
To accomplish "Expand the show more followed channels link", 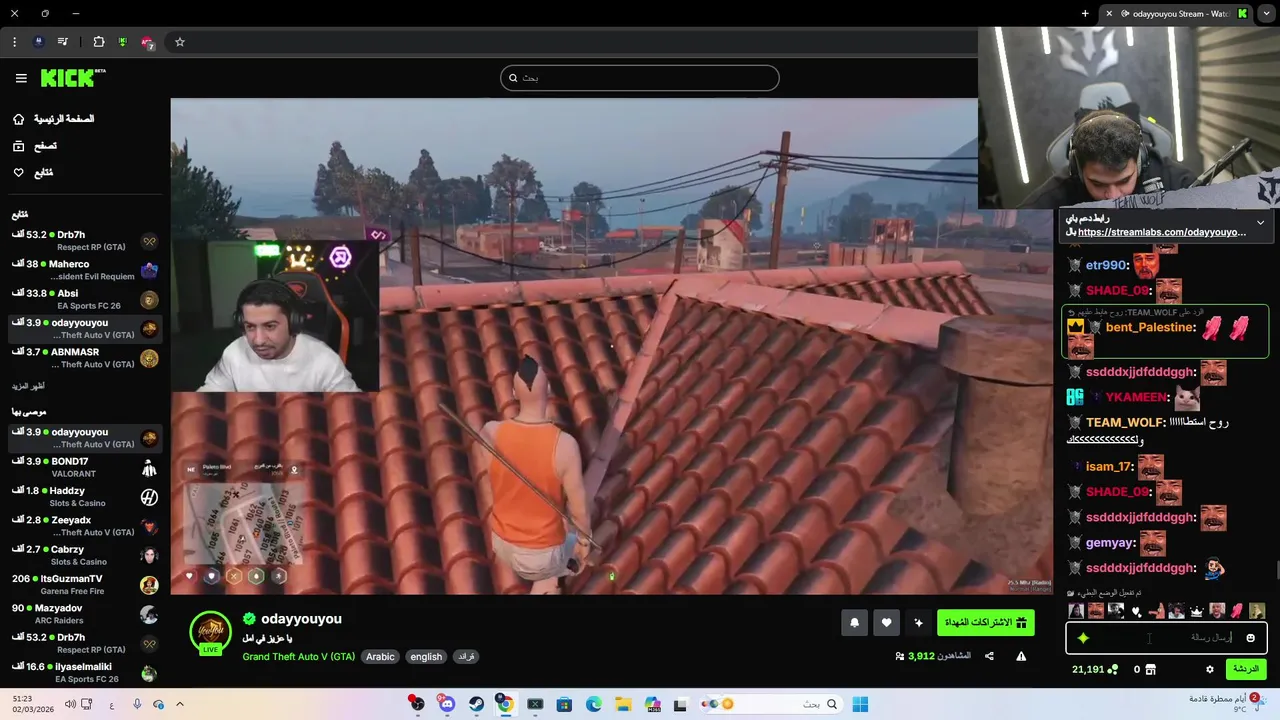I will pyautogui.click(x=28, y=386).
